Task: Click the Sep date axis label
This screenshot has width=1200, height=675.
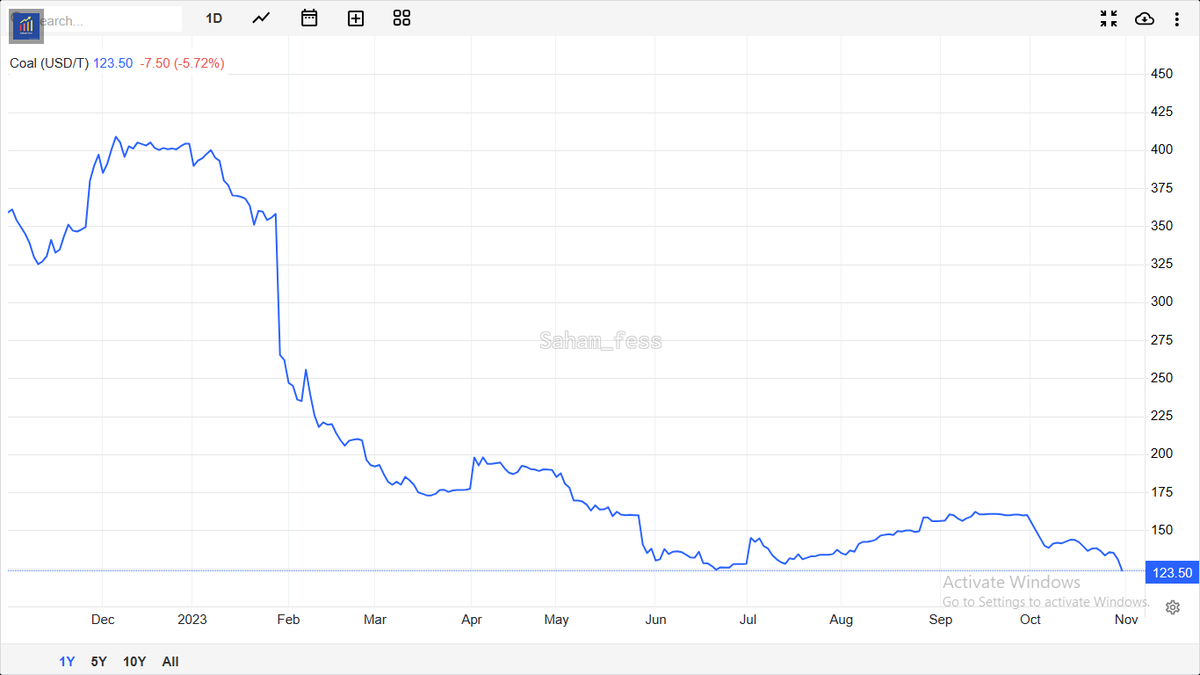Action: [941, 620]
